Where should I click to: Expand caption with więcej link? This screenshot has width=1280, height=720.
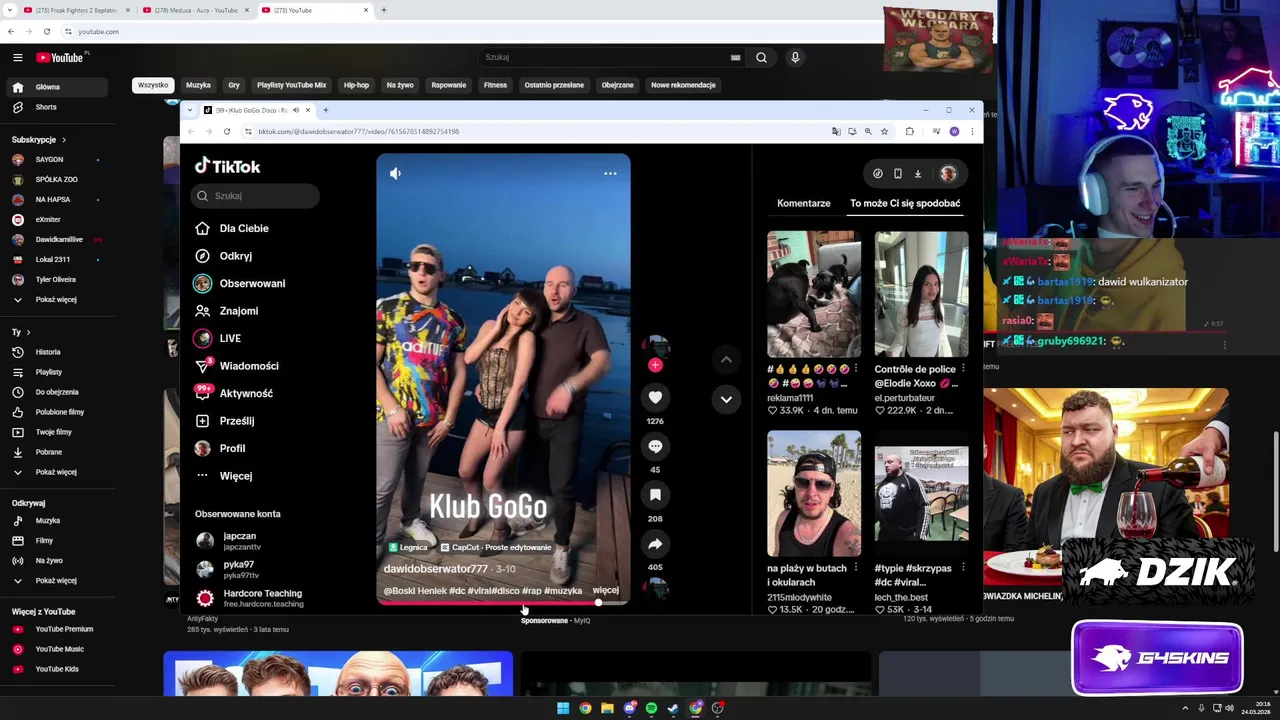tap(606, 590)
